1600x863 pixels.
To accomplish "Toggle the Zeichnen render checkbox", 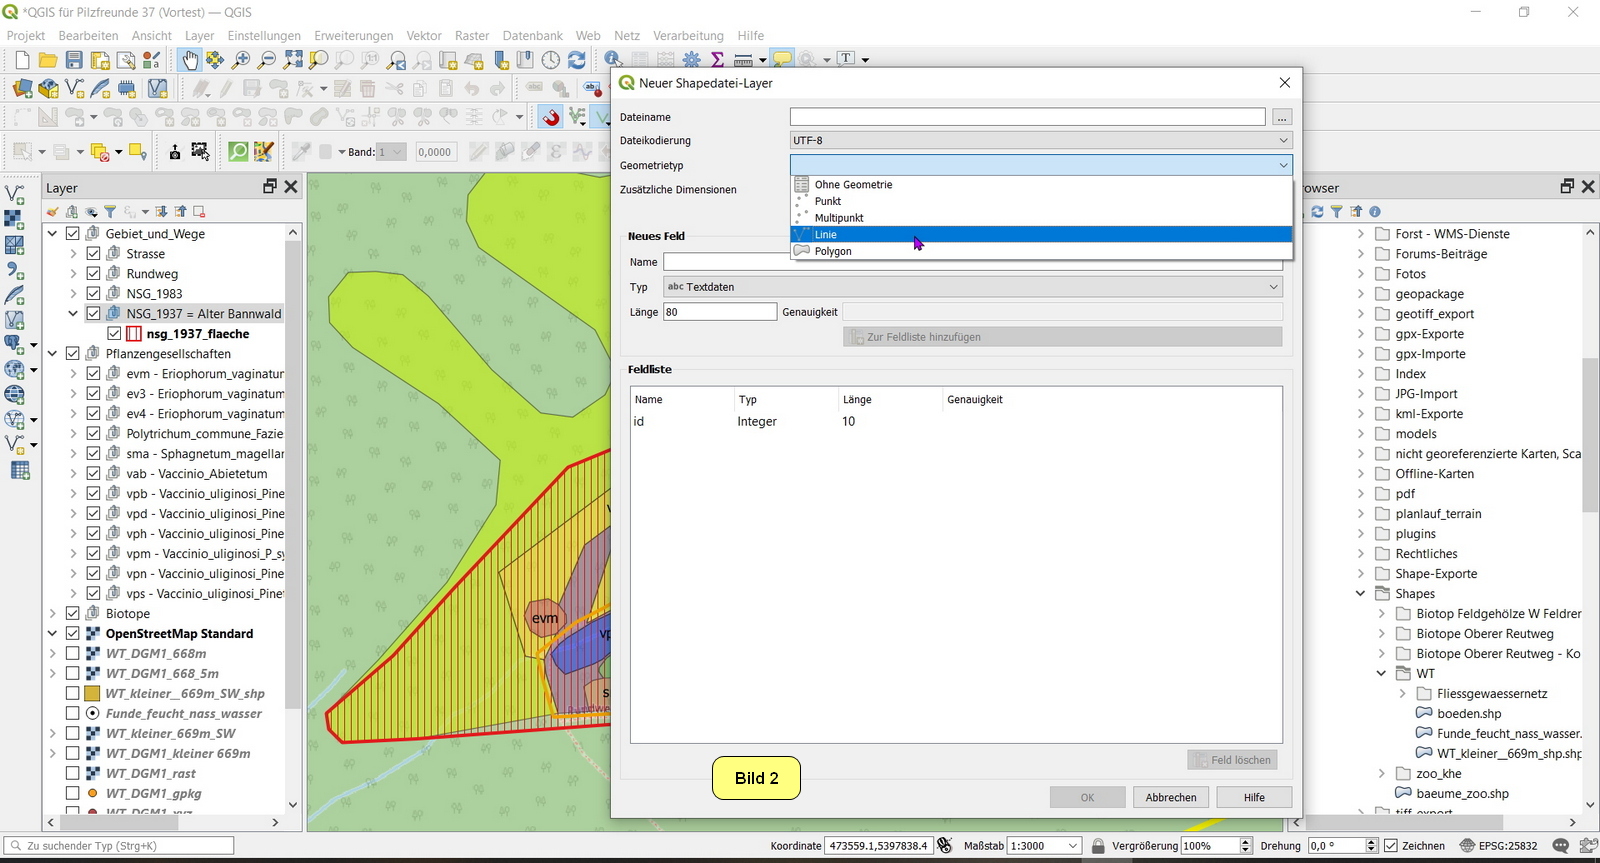I will coord(1390,846).
